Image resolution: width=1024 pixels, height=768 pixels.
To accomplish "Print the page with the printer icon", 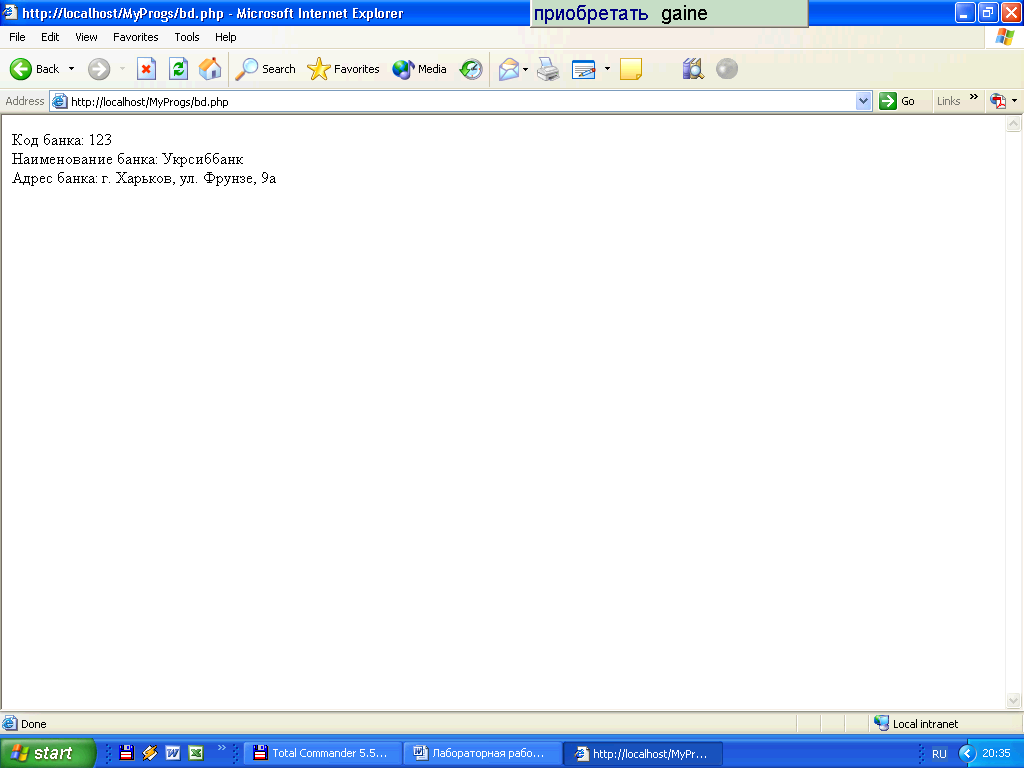I will coord(548,69).
